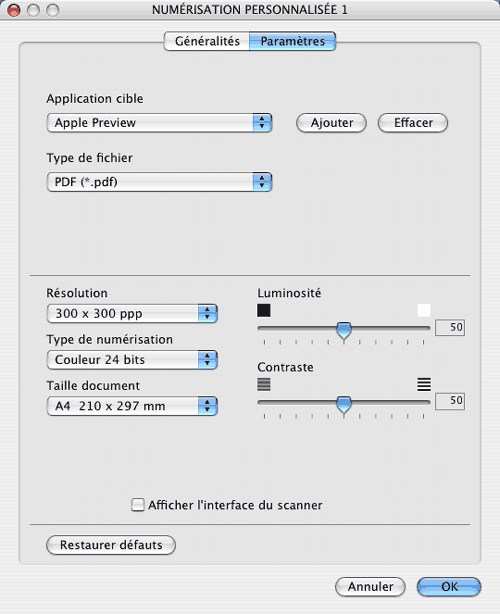Select the Paramètres tab
The width and height of the screenshot is (500, 614).
coord(292,41)
